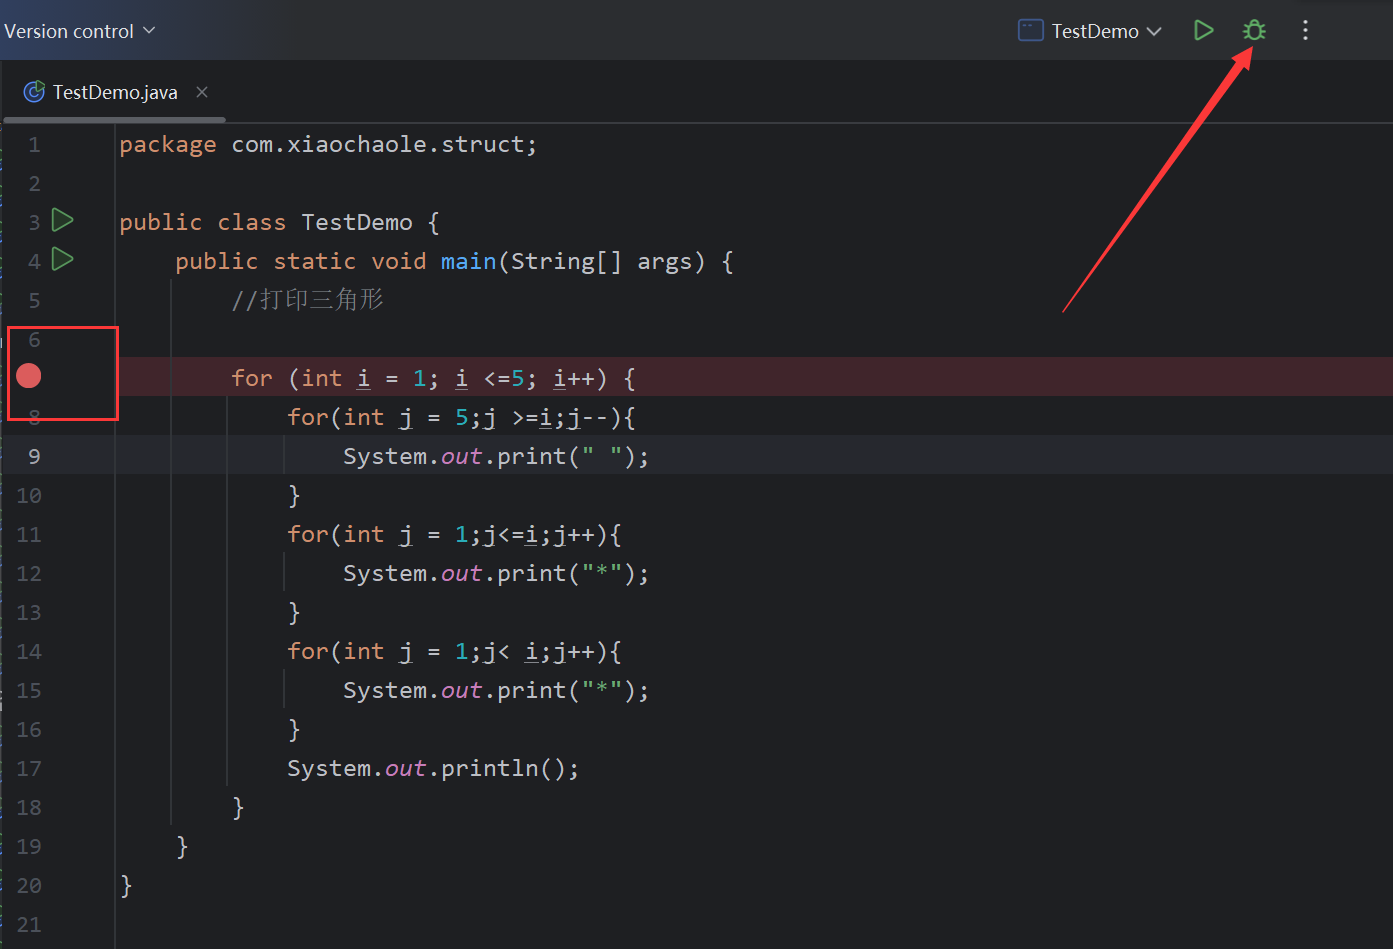Click 'j< i' condition on line 14
The width and height of the screenshot is (1393, 949).
tap(511, 651)
